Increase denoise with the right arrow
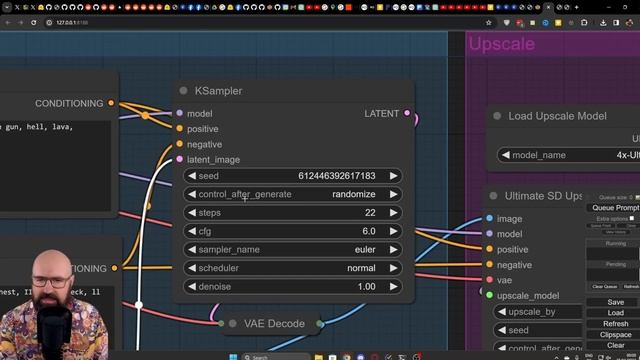This screenshot has width=640, height=360. point(393,287)
